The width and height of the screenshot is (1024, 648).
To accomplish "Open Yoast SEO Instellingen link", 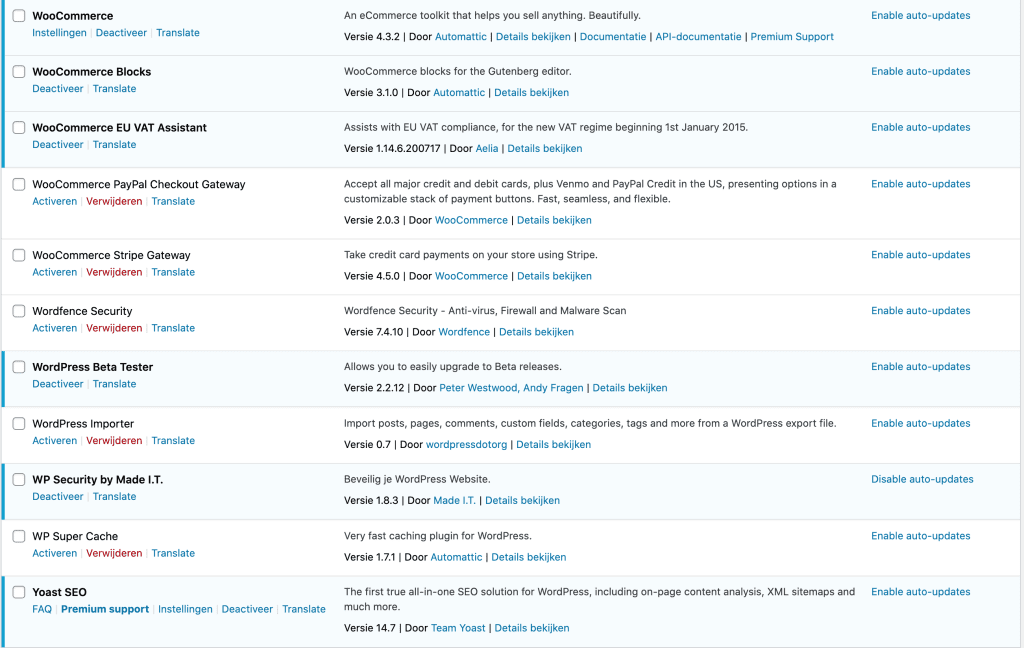I will [x=185, y=609].
